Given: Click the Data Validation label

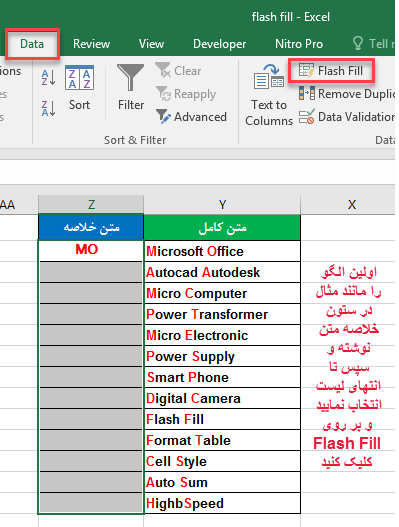Looking at the screenshot, I should click(x=356, y=117).
